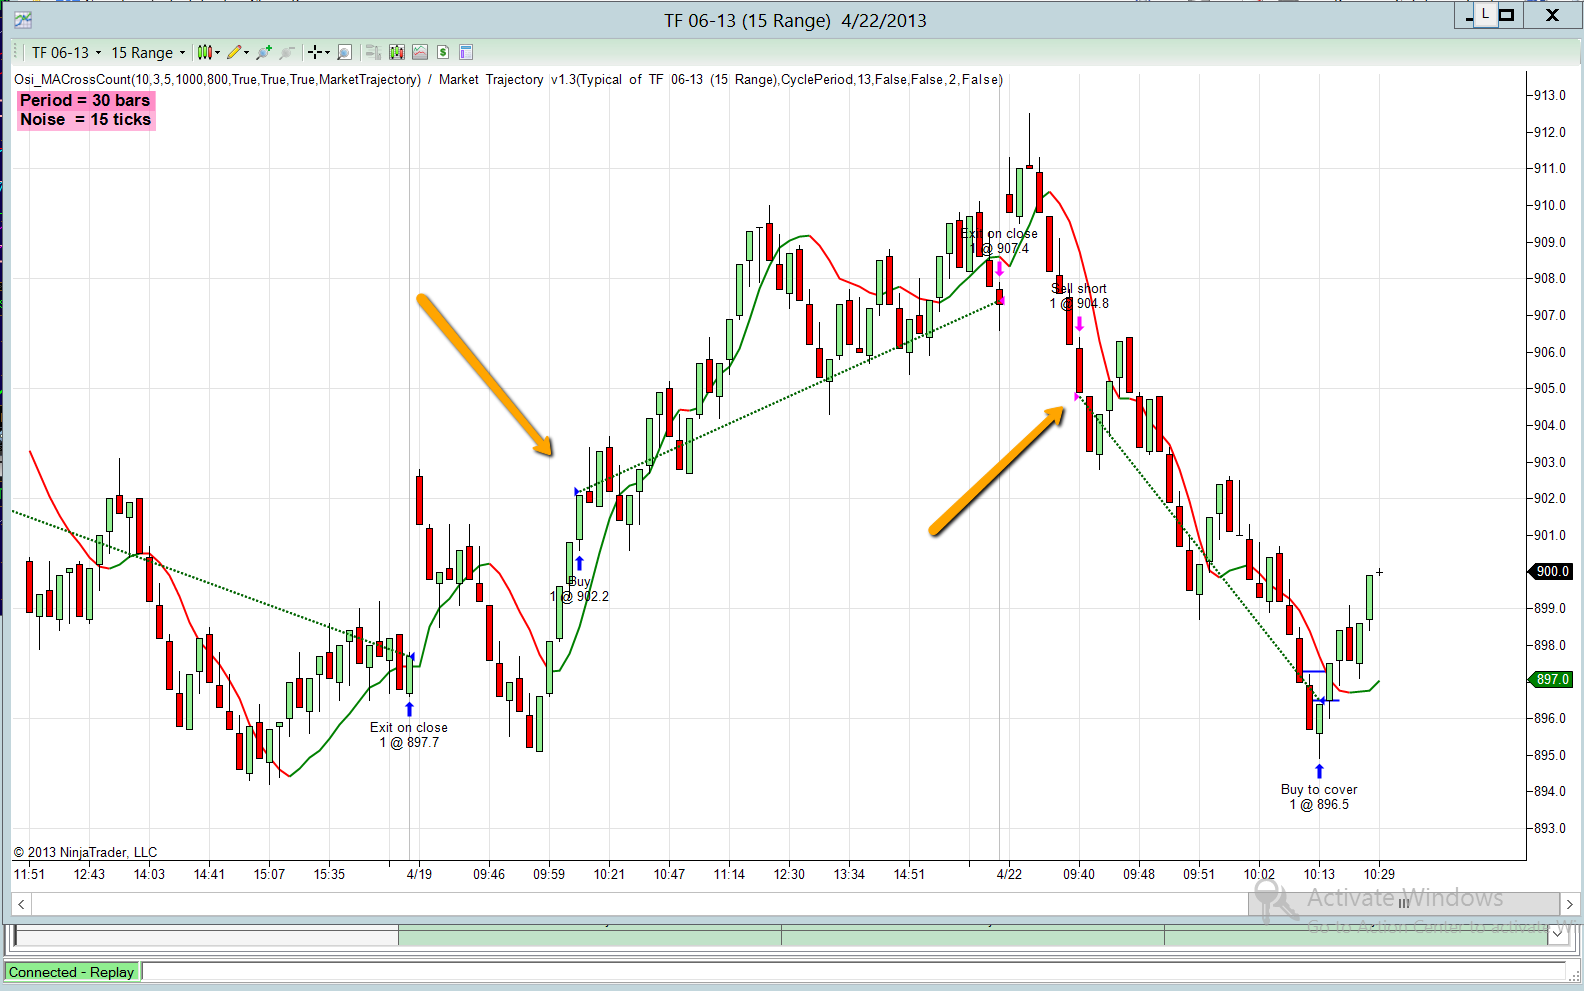Click the horizontal scrollbar left arrow

[21, 904]
